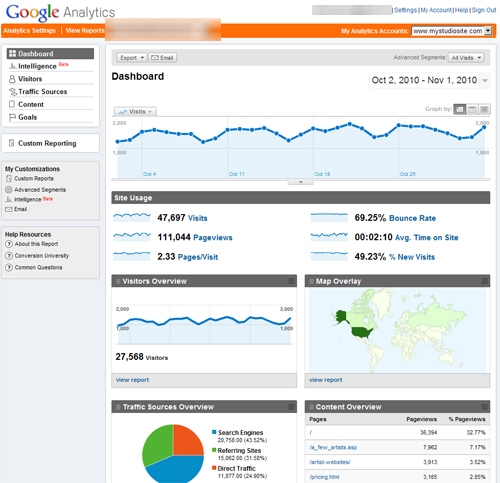Open the Bounce Rate report link

[x=412, y=218]
